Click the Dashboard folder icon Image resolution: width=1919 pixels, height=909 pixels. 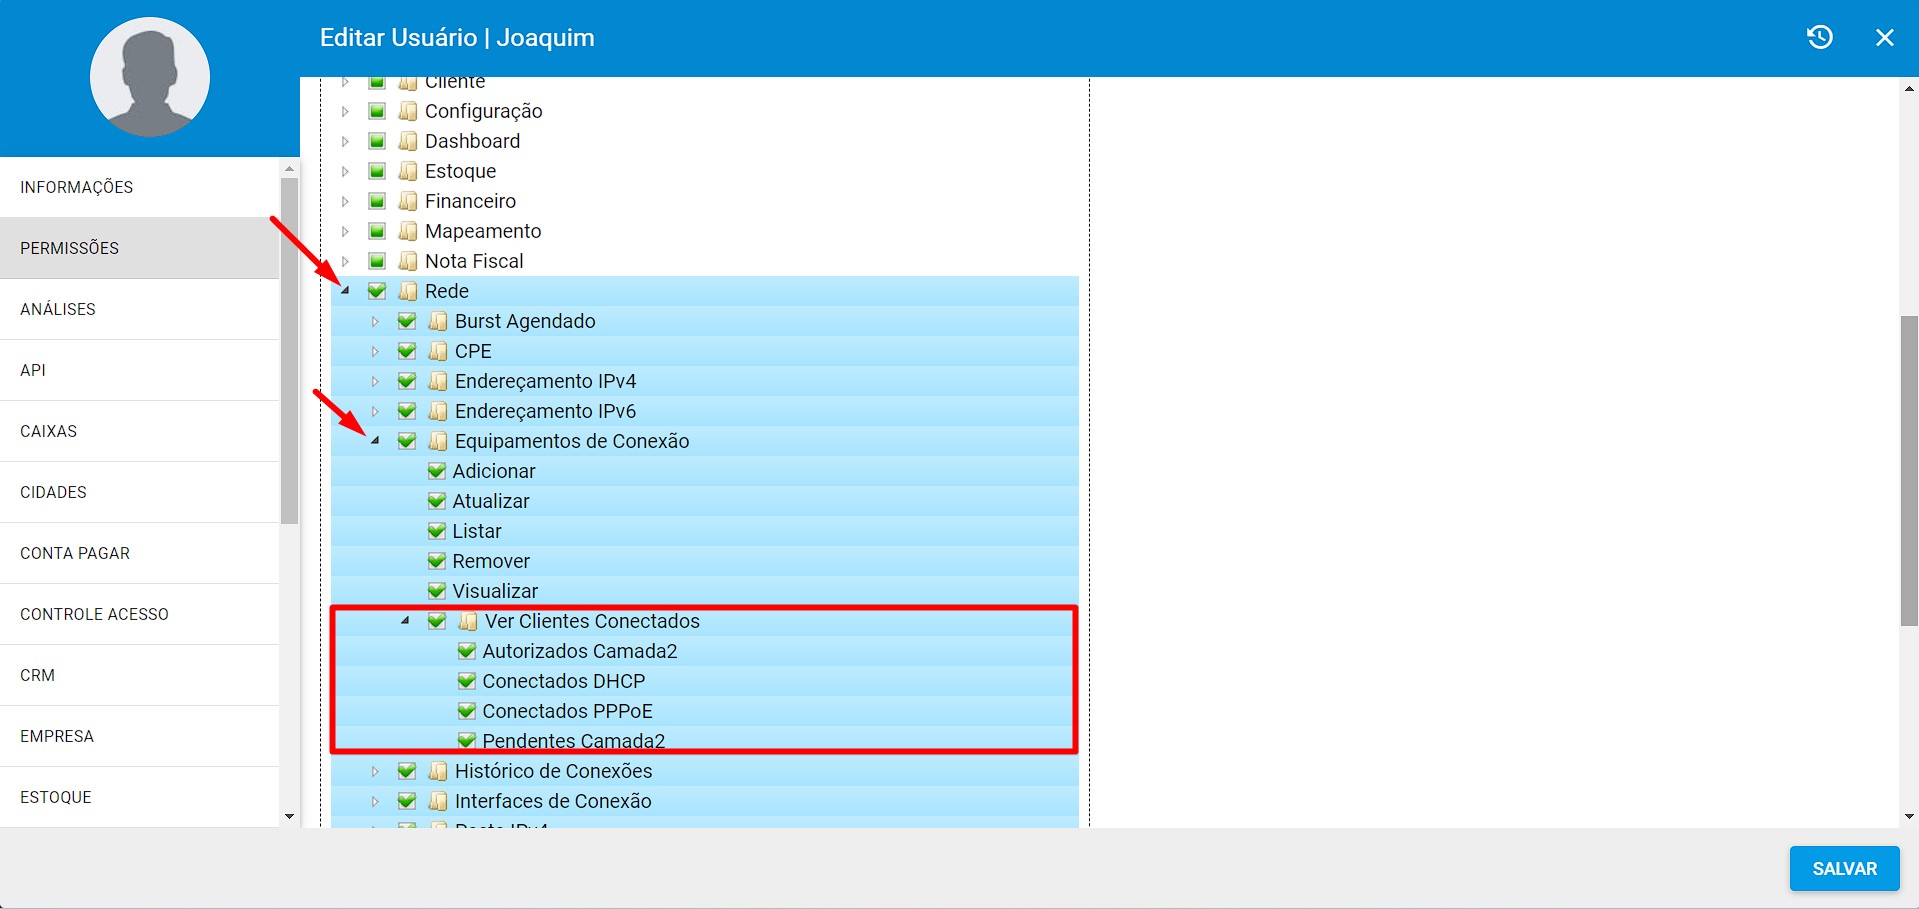click(408, 141)
